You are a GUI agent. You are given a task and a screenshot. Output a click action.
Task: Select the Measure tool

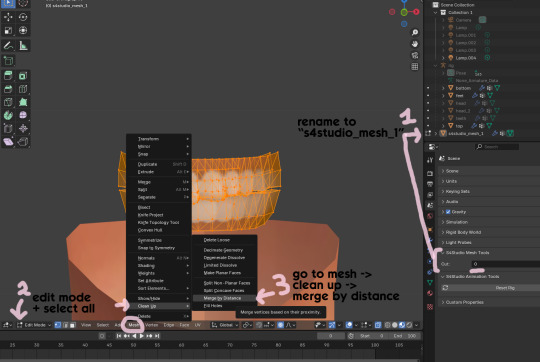pos(23,45)
